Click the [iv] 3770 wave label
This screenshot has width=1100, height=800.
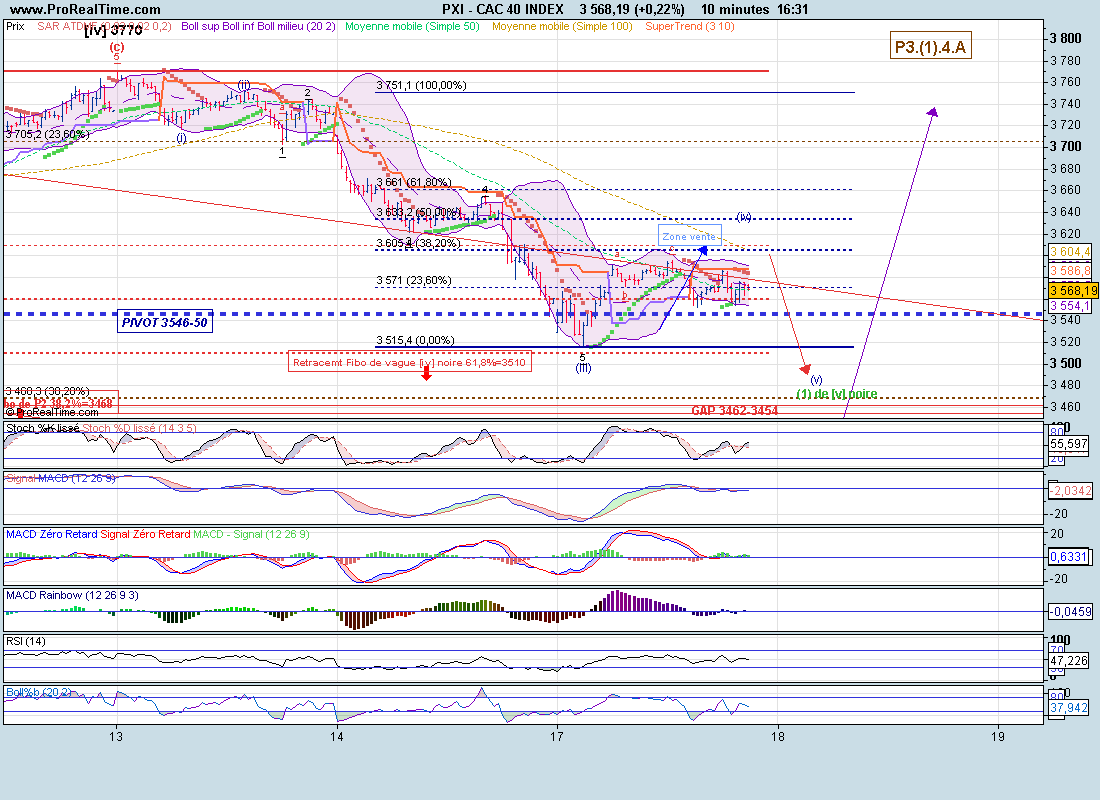pyautogui.click(x=113, y=30)
